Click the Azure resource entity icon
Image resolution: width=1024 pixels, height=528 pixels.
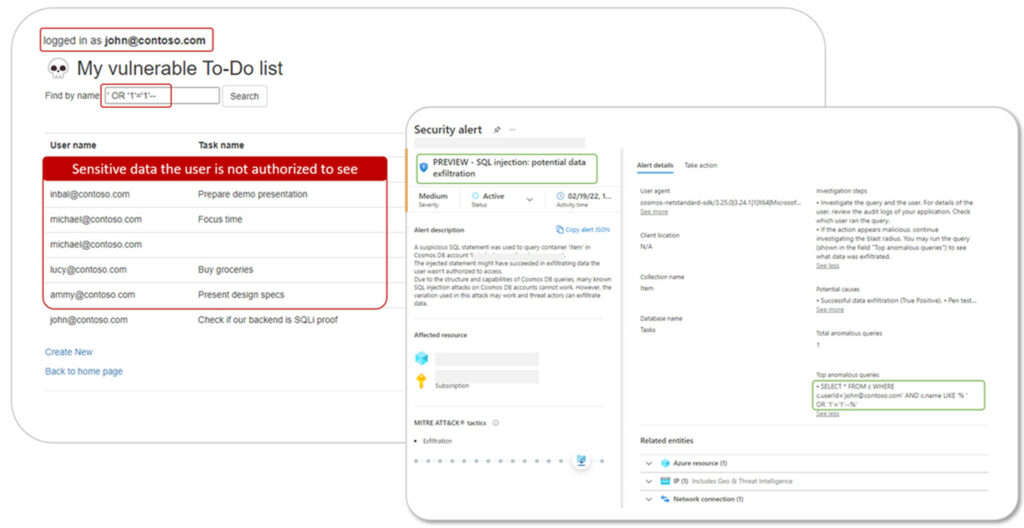point(665,463)
